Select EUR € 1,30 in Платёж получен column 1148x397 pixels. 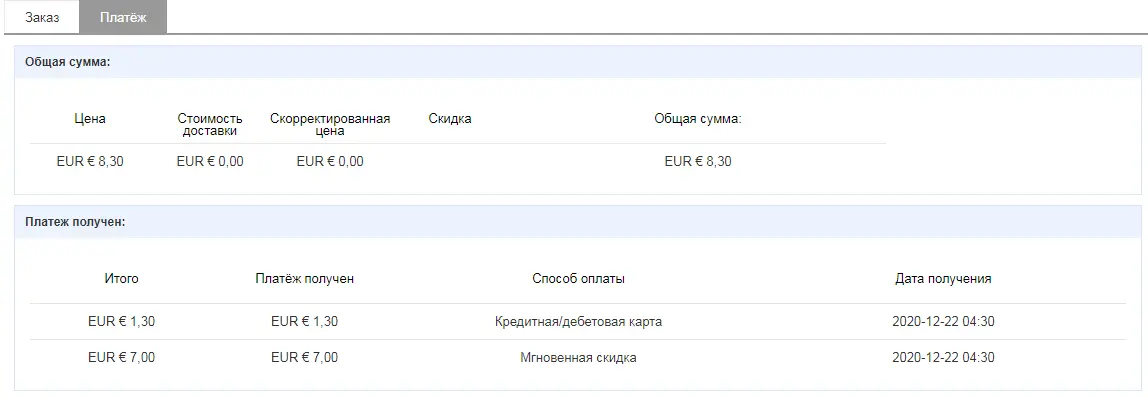pyautogui.click(x=305, y=322)
